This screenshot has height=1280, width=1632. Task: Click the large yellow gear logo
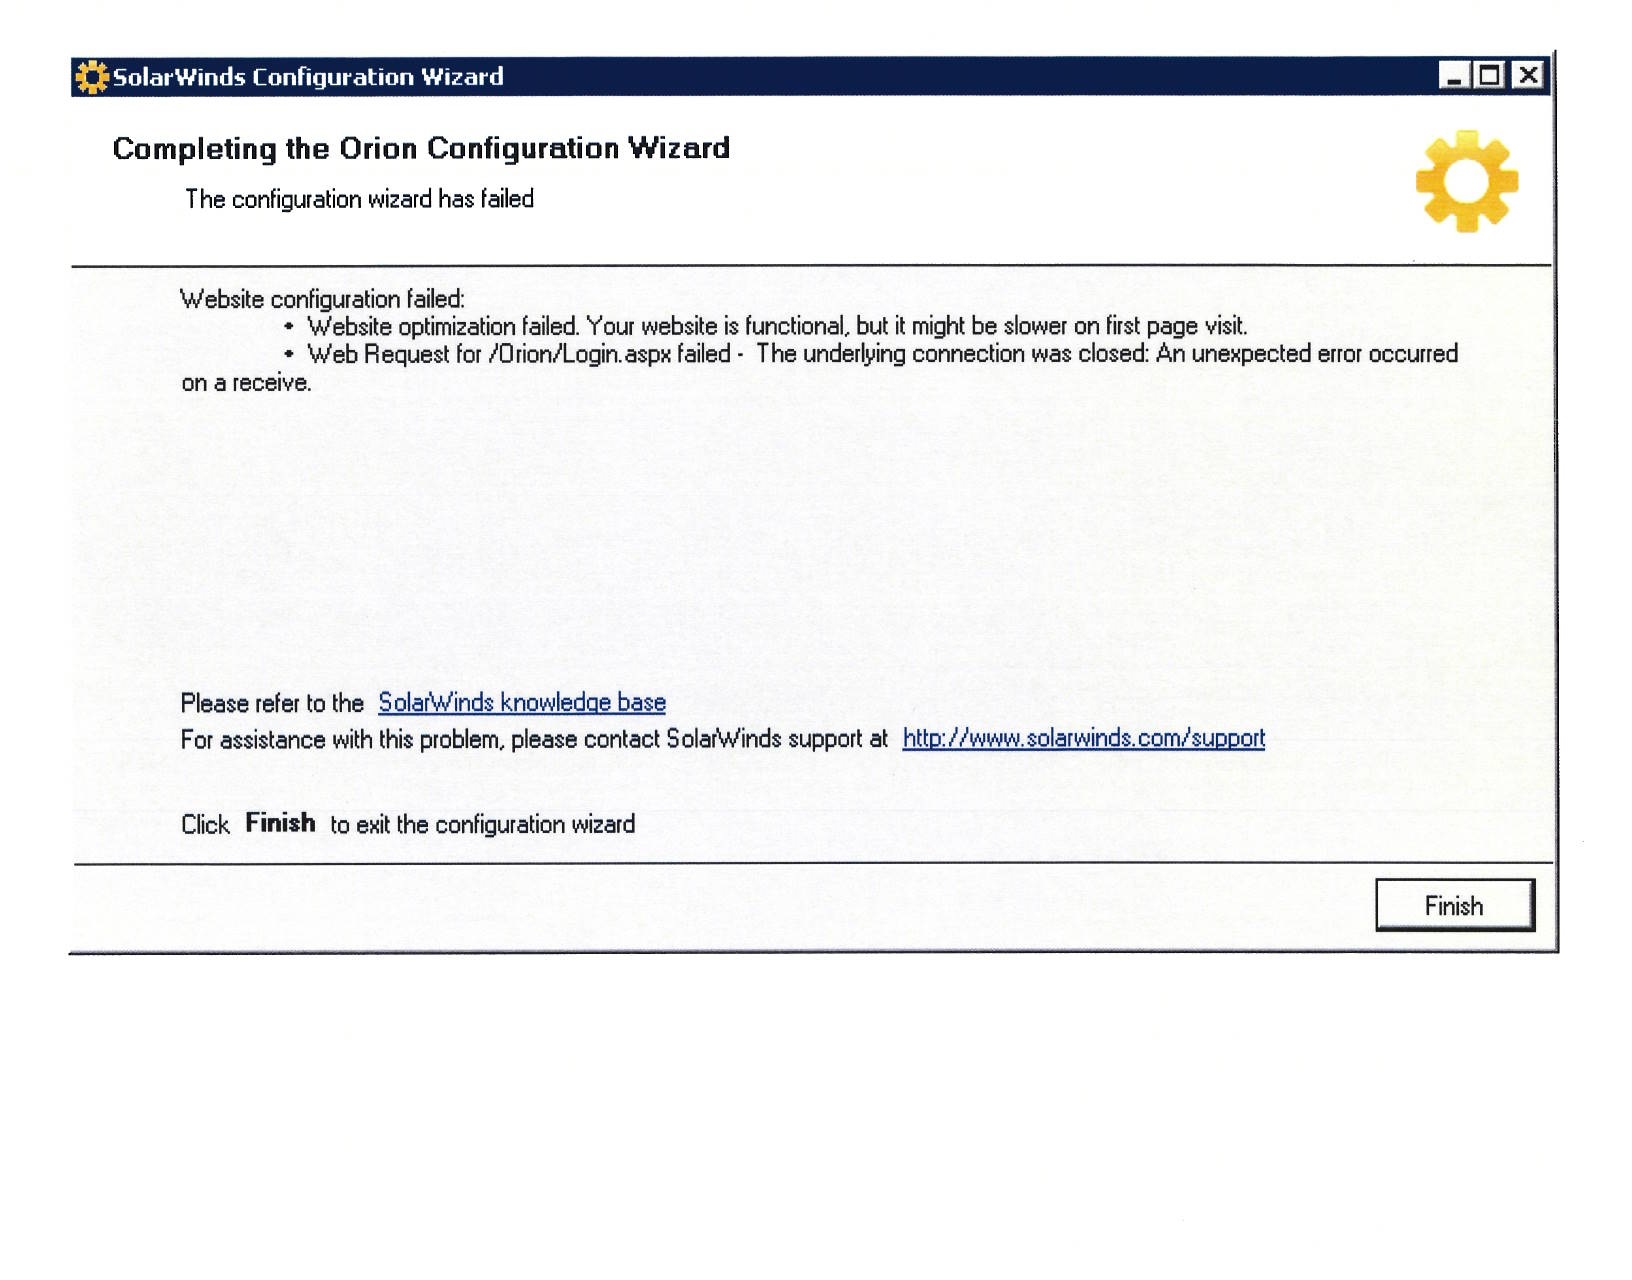[x=1467, y=181]
